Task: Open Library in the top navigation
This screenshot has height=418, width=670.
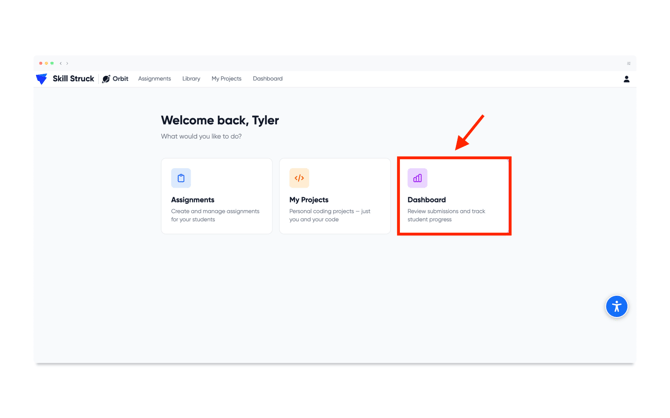Action: (191, 79)
